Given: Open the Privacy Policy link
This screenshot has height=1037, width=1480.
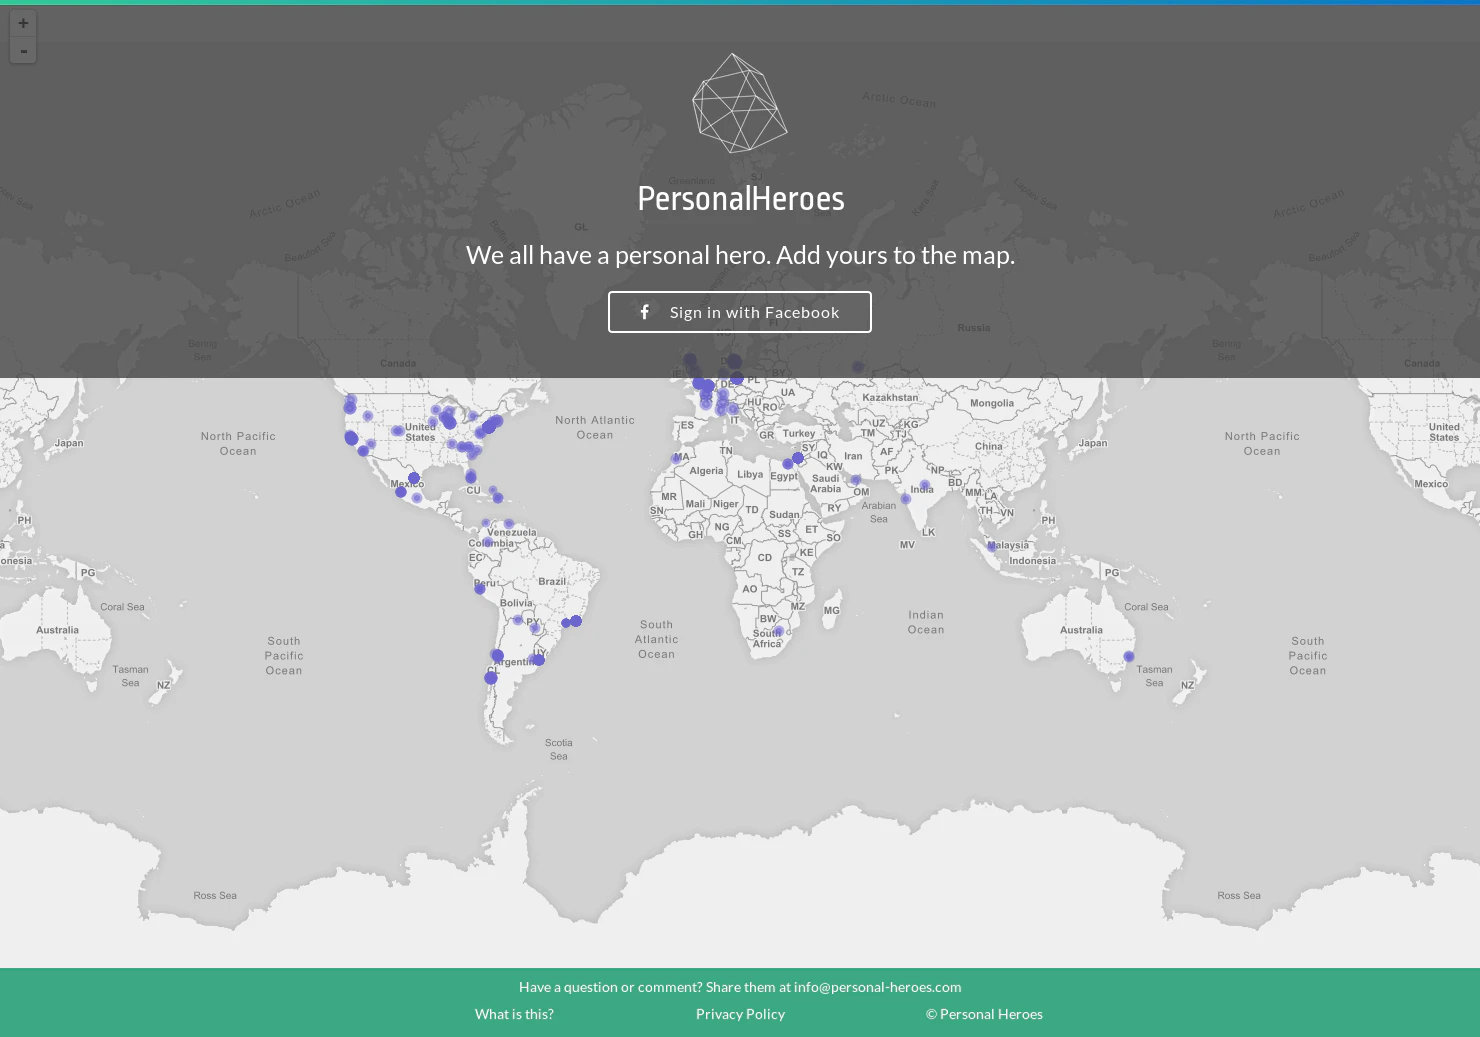Looking at the screenshot, I should click(x=740, y=1014).
